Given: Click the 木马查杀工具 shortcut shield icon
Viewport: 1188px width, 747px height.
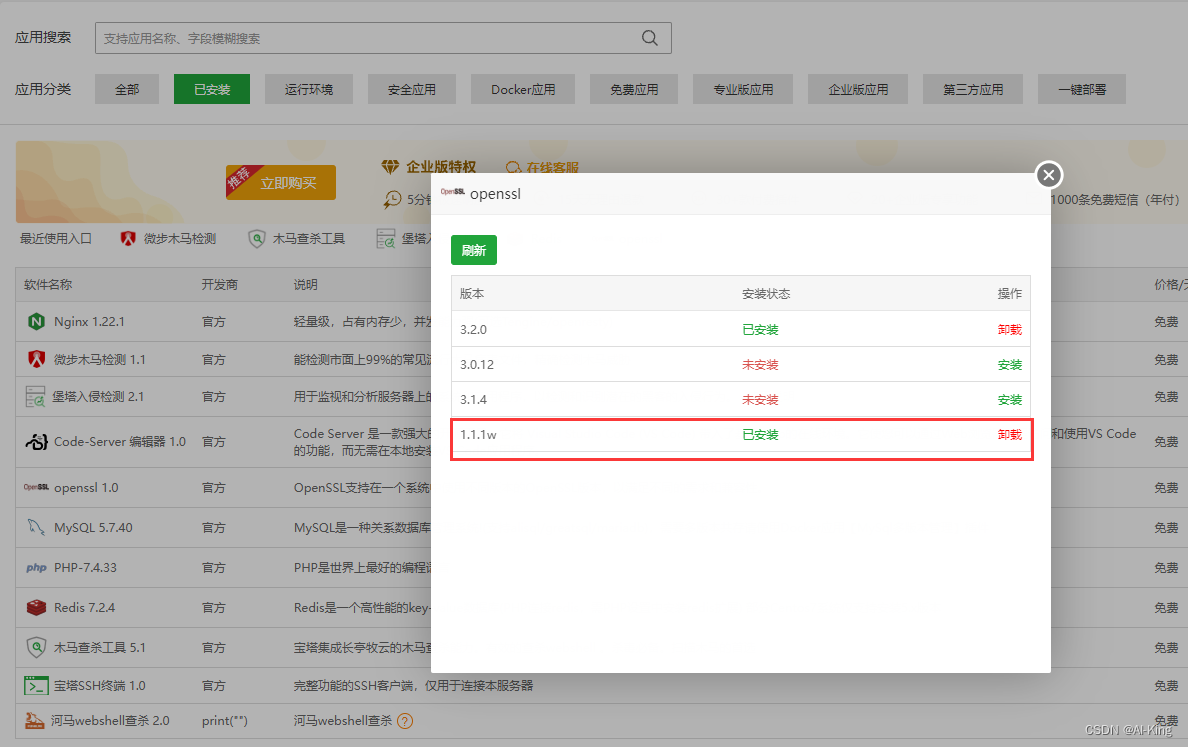Looking at the screenshot, I should (257, 239).
